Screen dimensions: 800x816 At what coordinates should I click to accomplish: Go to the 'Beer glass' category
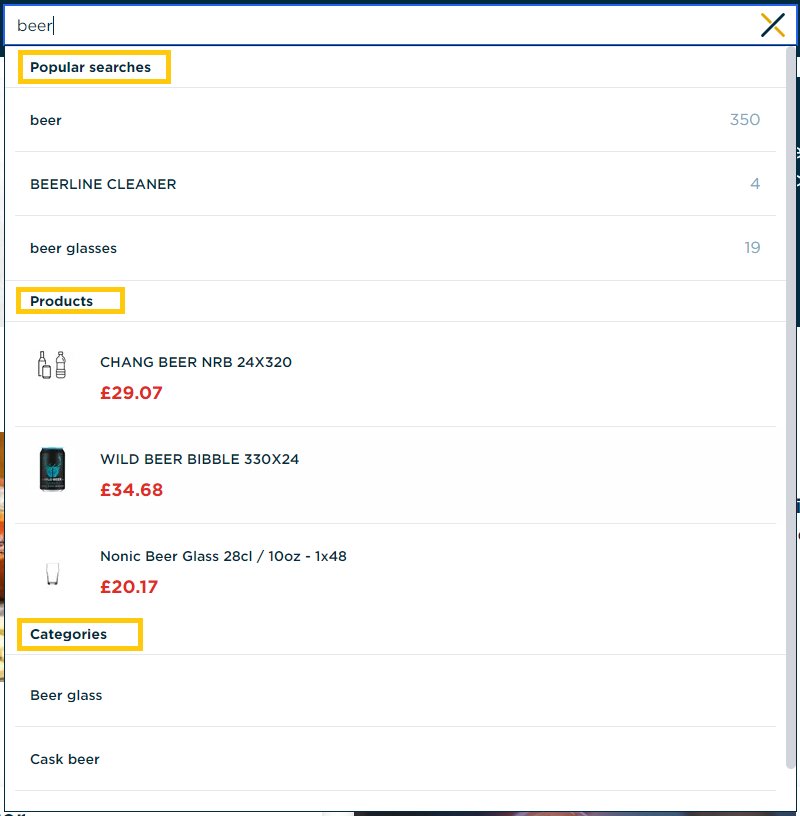[x=395, y=695]
